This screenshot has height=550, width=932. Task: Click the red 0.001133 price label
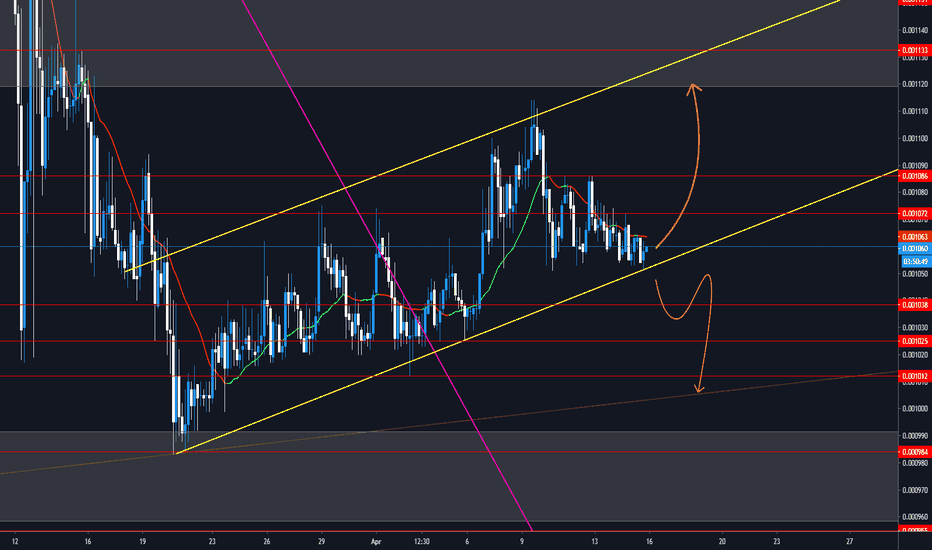tap(915, 51)
